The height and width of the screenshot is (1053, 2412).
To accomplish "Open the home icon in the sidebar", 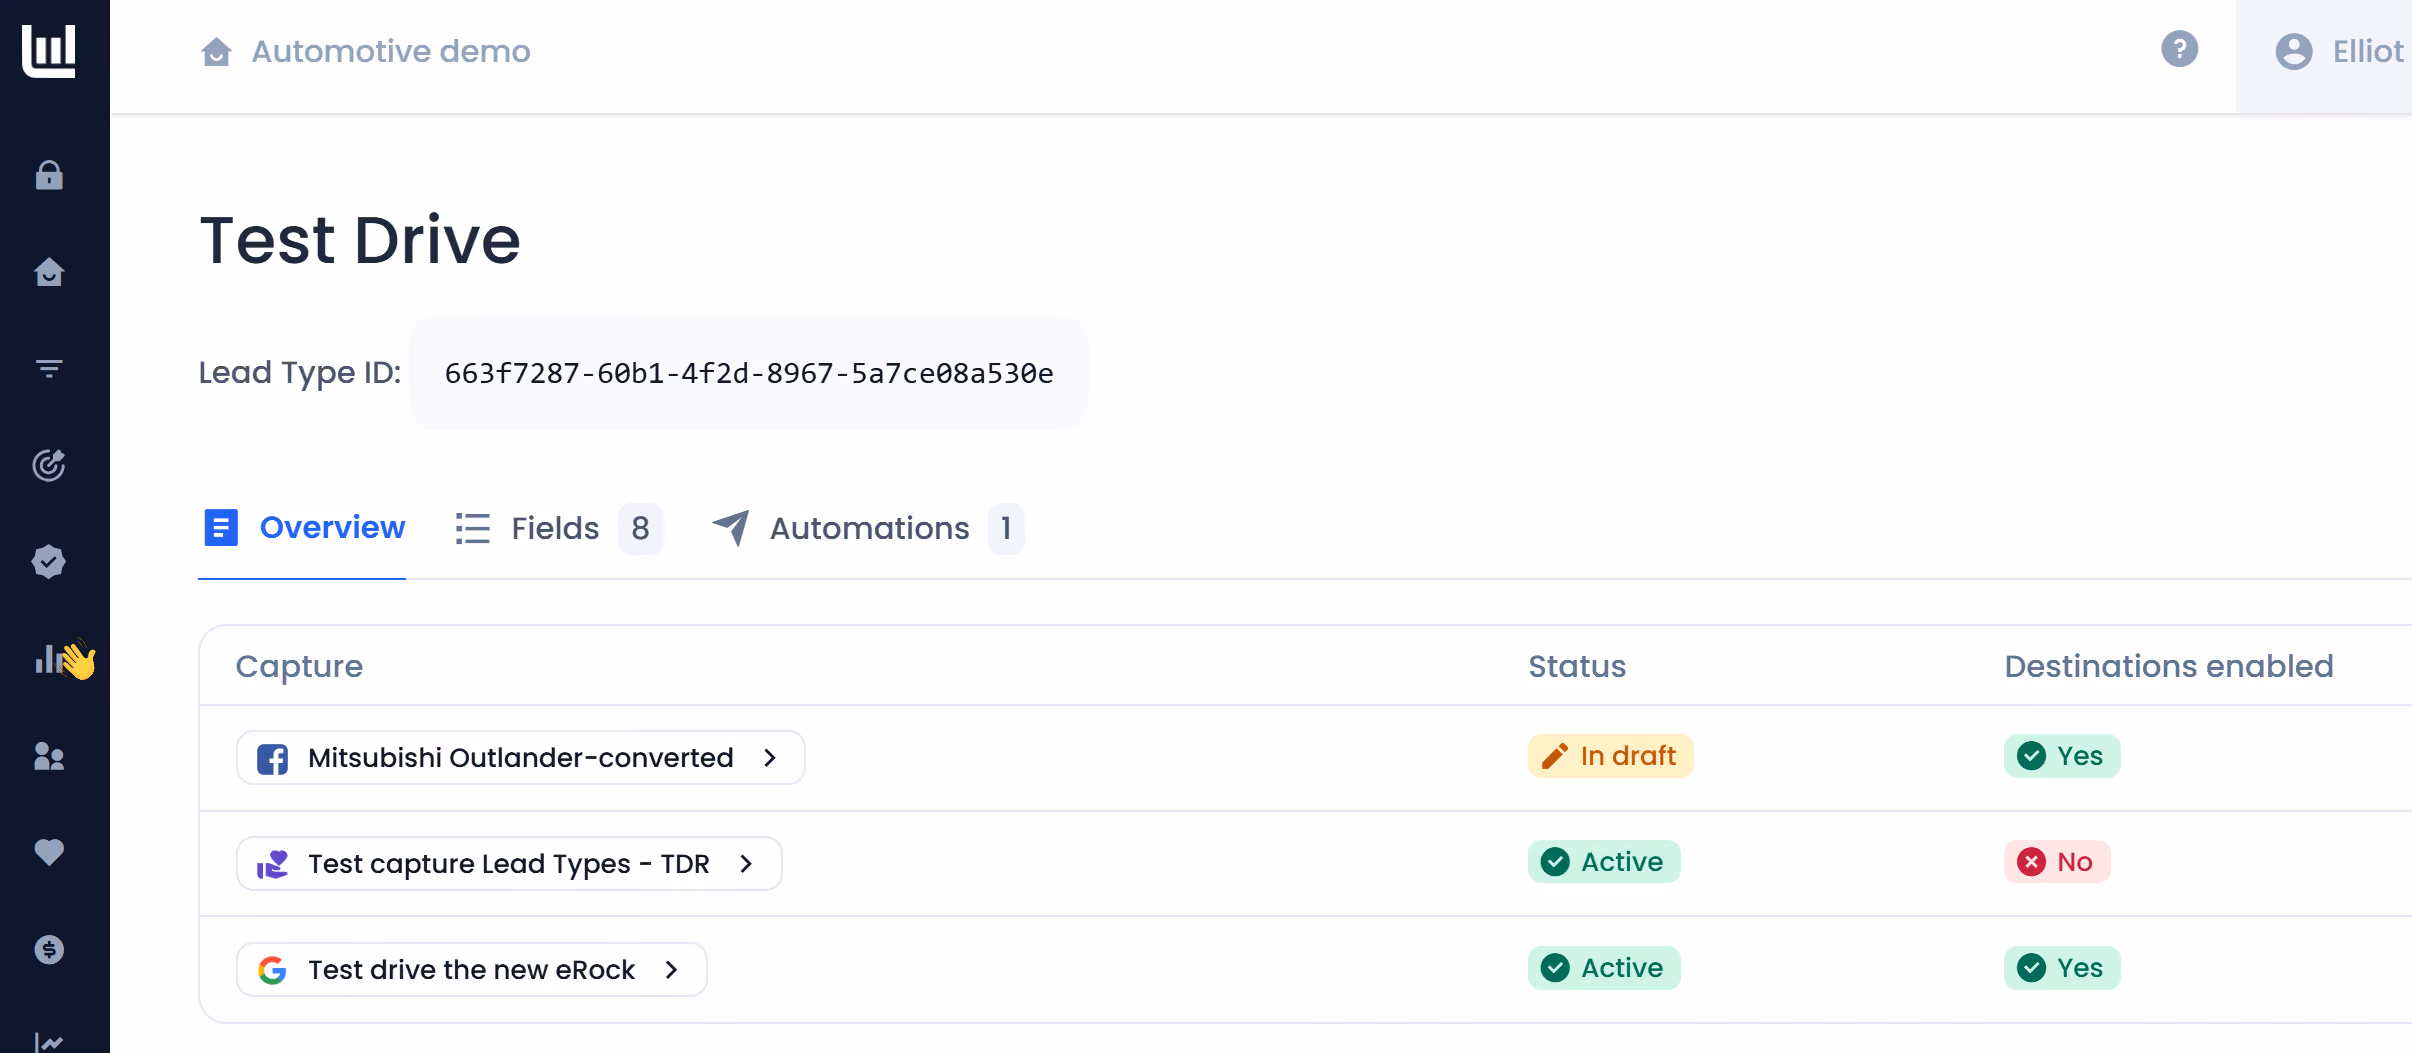I will click(49, 272).
